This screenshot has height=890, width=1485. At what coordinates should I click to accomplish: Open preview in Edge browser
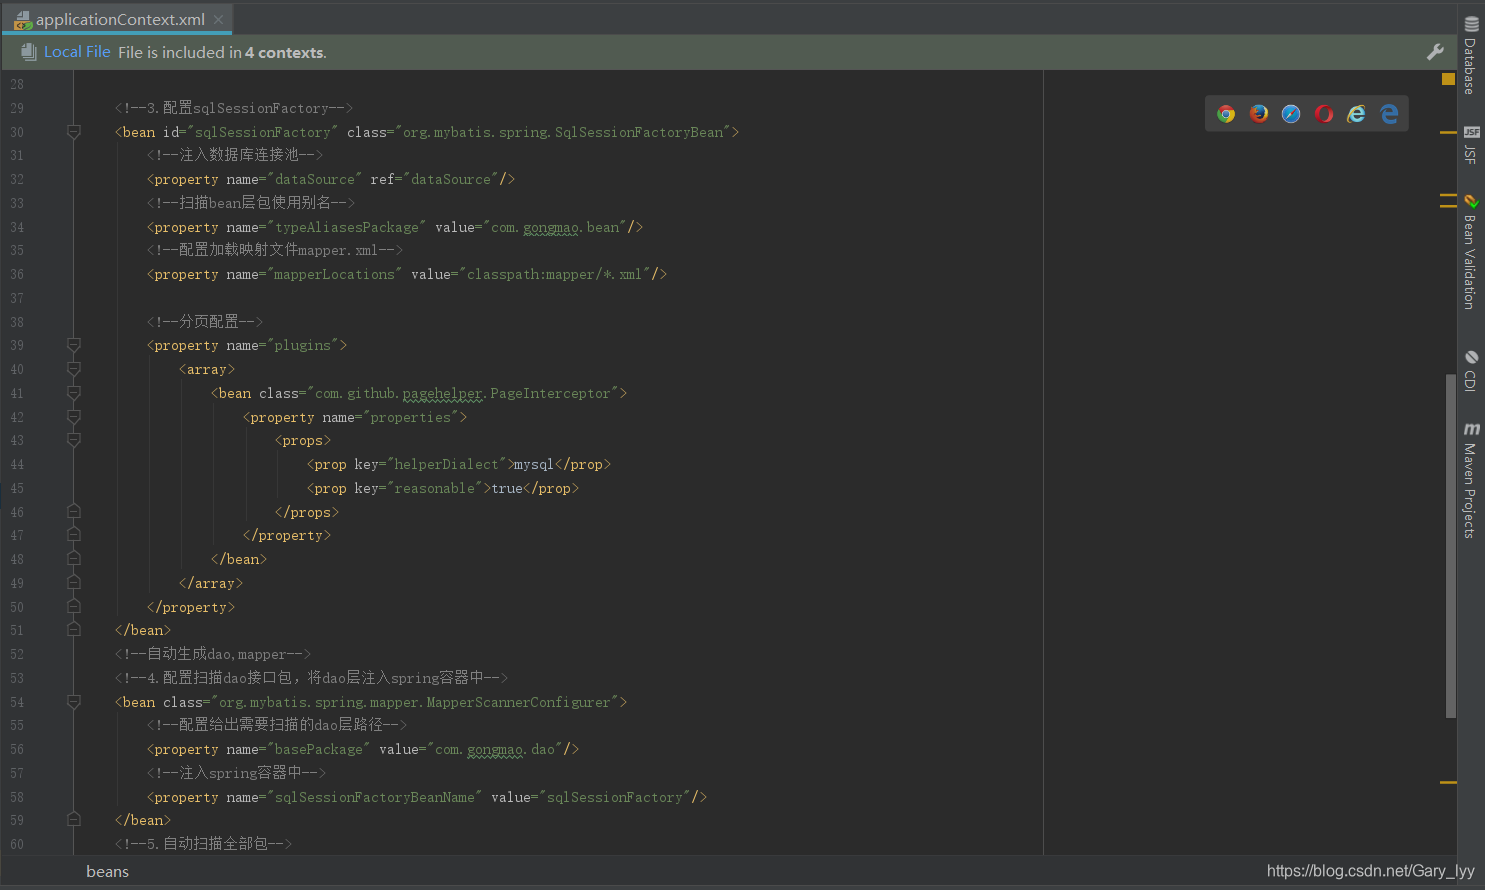tap(1389, 114)
